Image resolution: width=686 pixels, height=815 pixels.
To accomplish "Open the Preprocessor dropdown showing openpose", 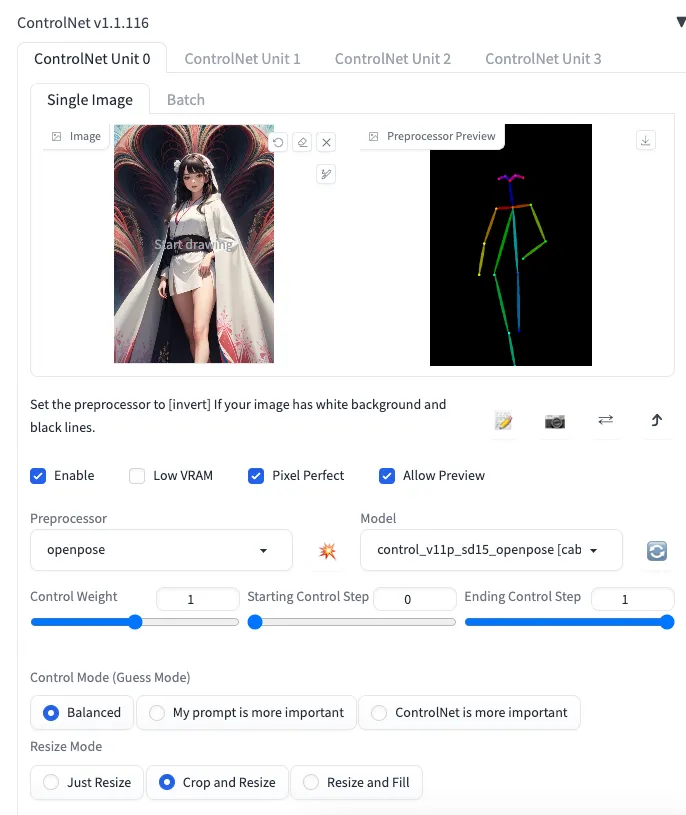I will [161, 550].
